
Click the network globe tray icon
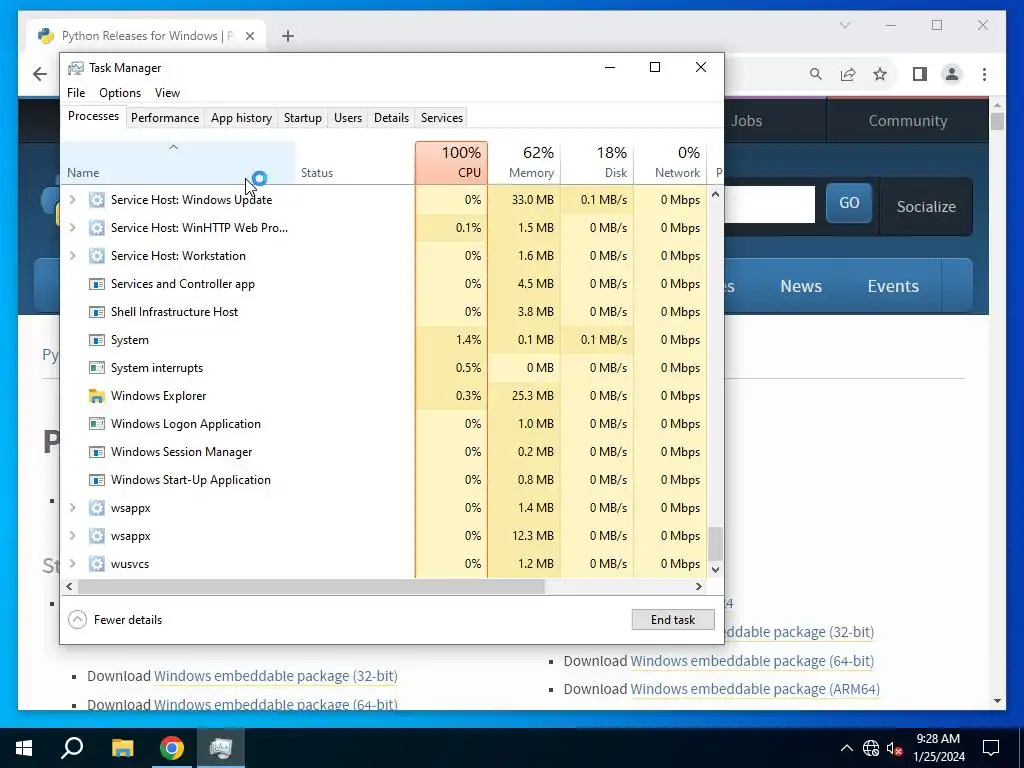tap(871, 748)
